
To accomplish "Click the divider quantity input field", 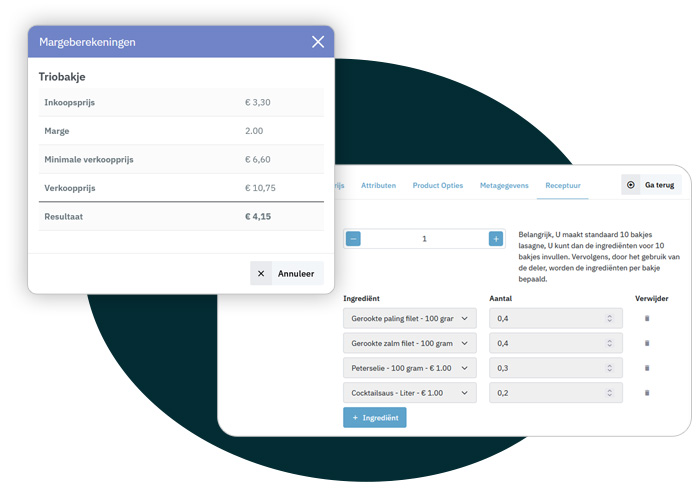I will 424,239.
